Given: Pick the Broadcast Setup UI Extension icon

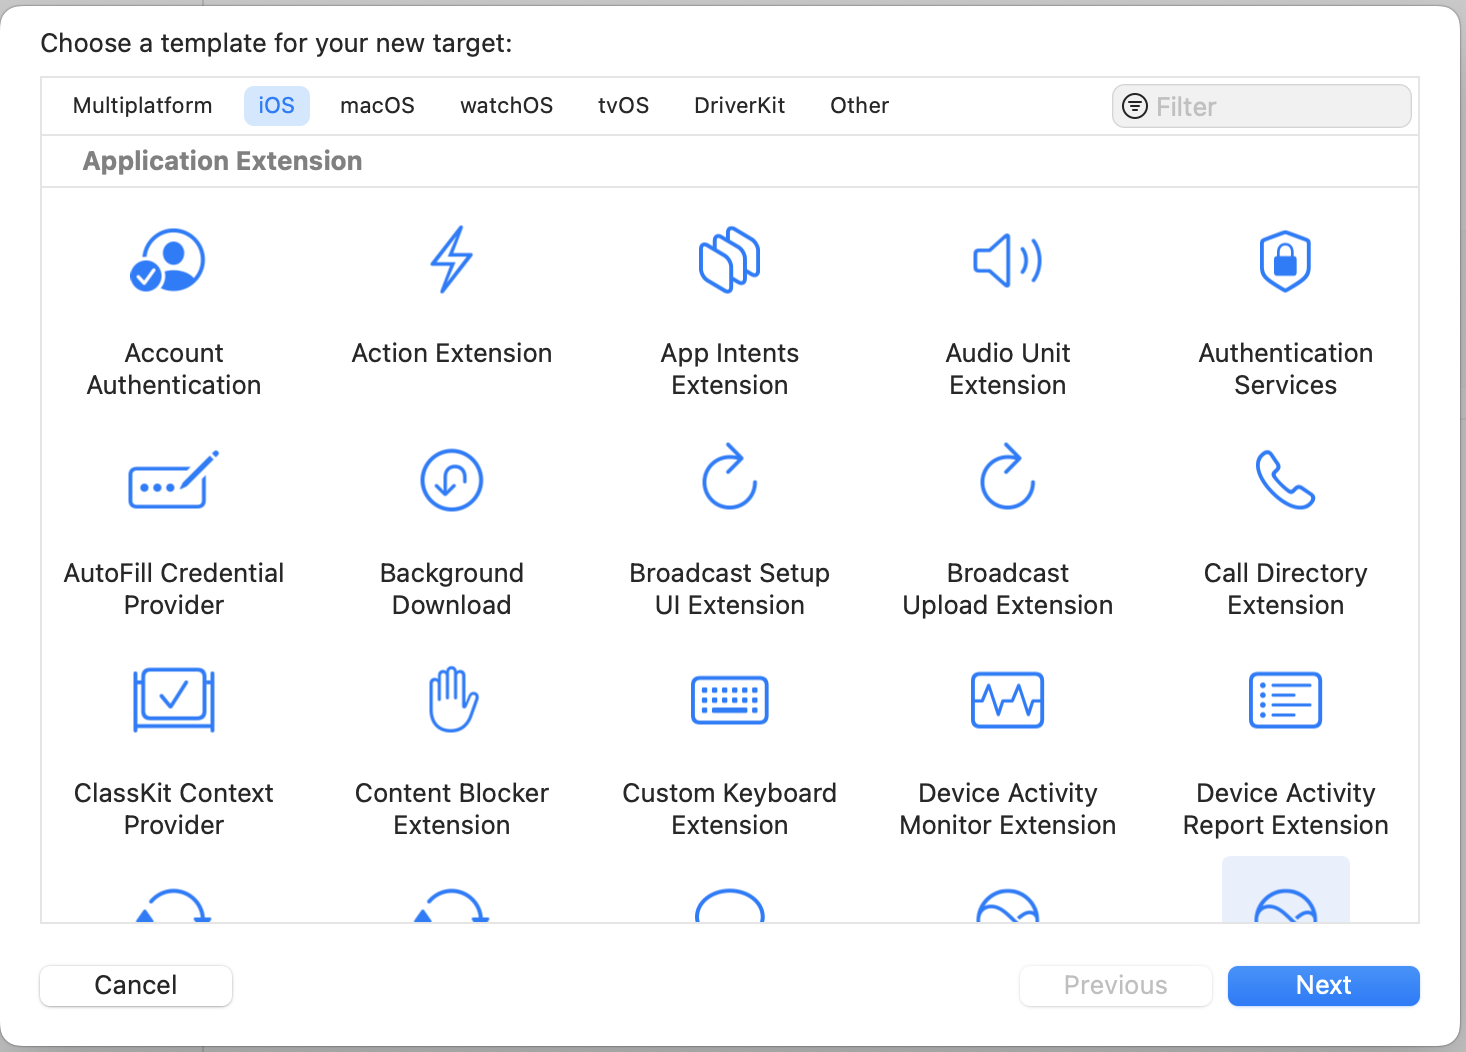Looking at the screenshot, I should click(x=730, y=476).
